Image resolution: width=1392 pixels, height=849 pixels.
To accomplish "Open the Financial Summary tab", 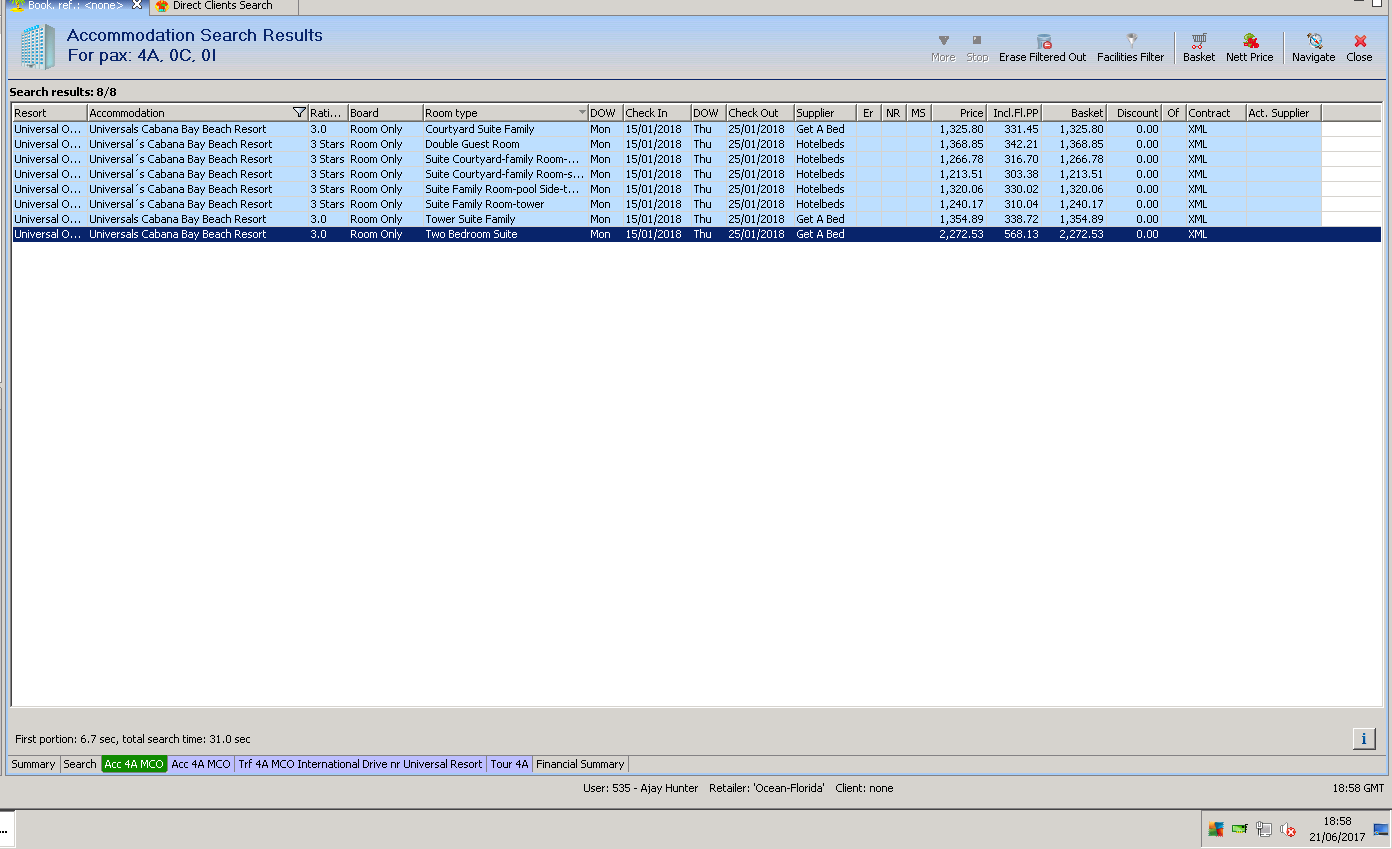I will 580,764.
